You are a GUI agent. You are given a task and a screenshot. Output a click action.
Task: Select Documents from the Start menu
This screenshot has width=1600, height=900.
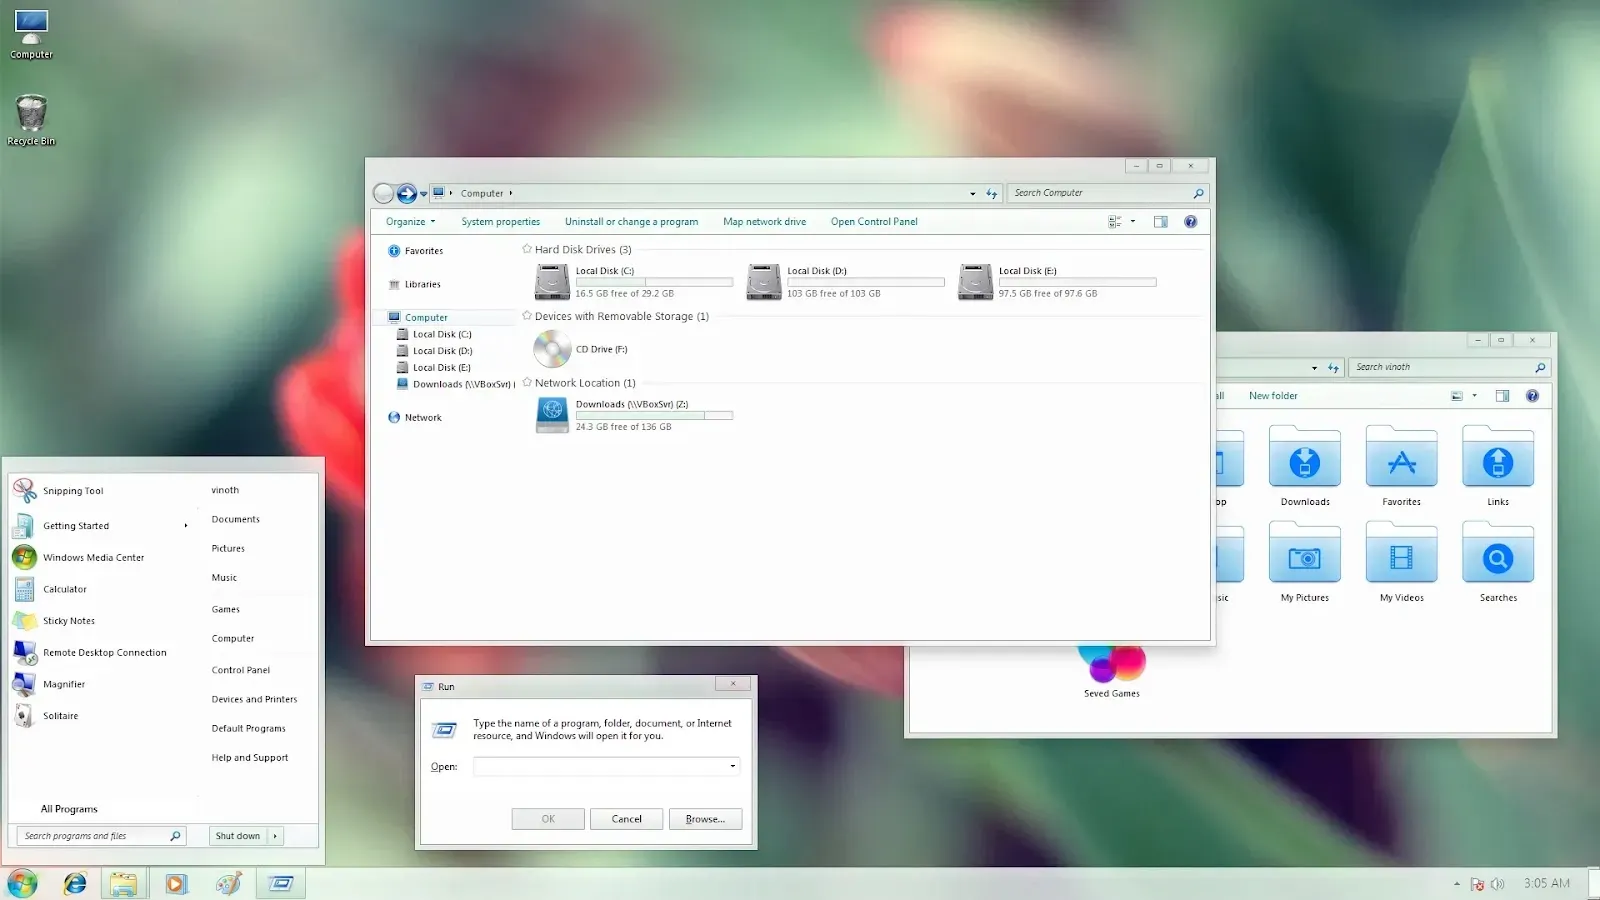coord(235,518)
